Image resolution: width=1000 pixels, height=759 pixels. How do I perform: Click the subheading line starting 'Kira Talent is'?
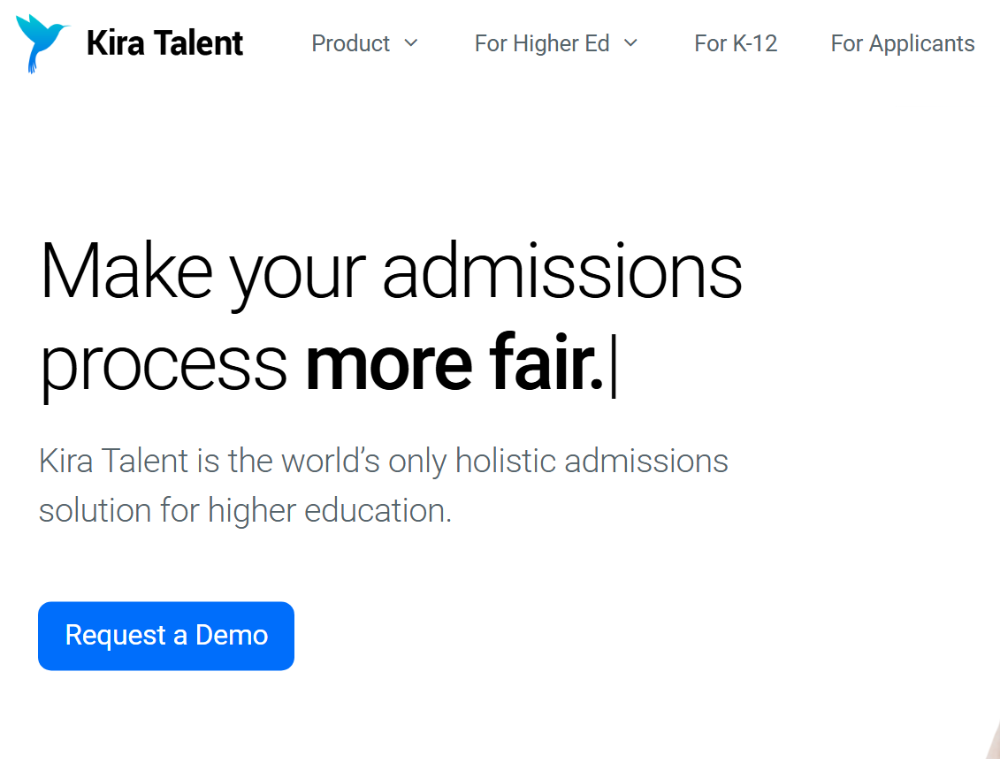[383, 461]
